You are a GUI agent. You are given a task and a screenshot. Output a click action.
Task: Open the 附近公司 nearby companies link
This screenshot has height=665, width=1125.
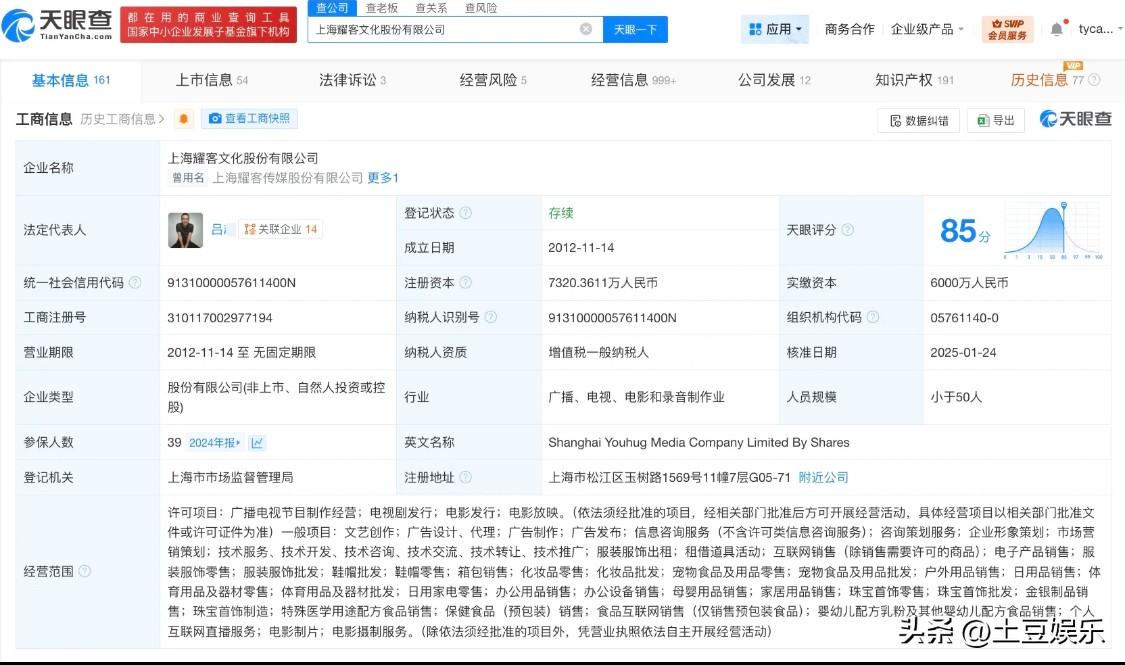pyautogui.click(x=823, y=477)
